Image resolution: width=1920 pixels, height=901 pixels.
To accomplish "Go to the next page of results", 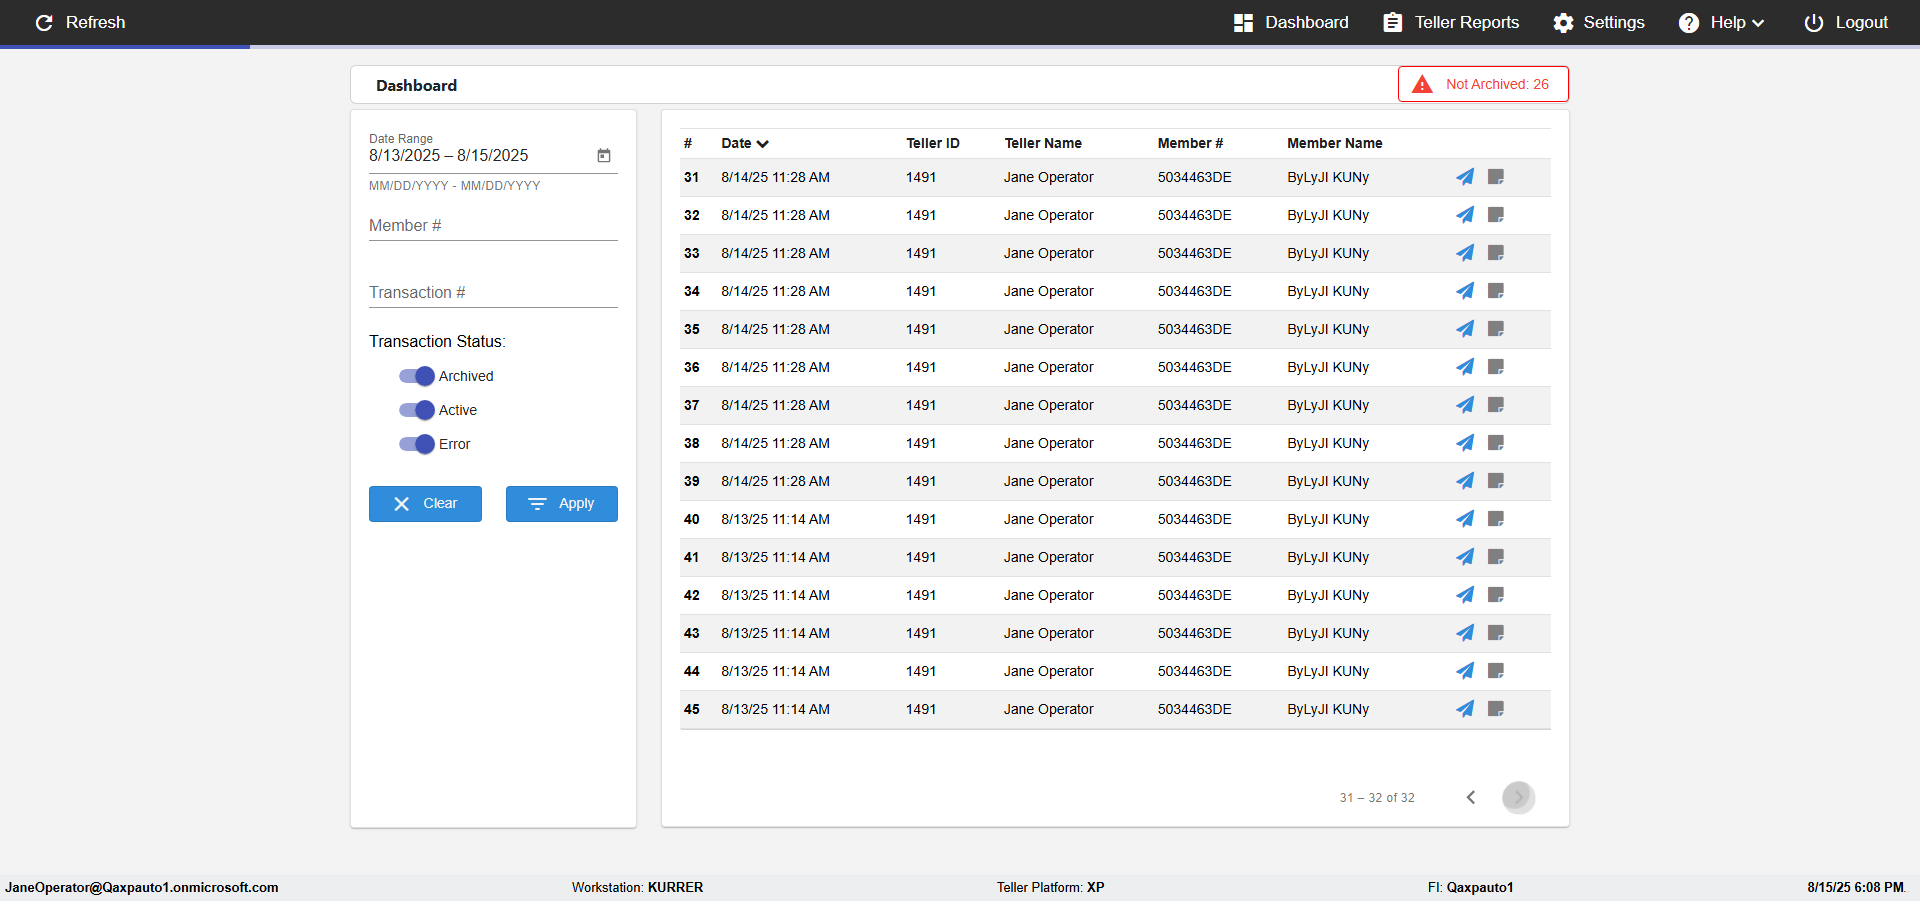I will [x=1518, y=797].
